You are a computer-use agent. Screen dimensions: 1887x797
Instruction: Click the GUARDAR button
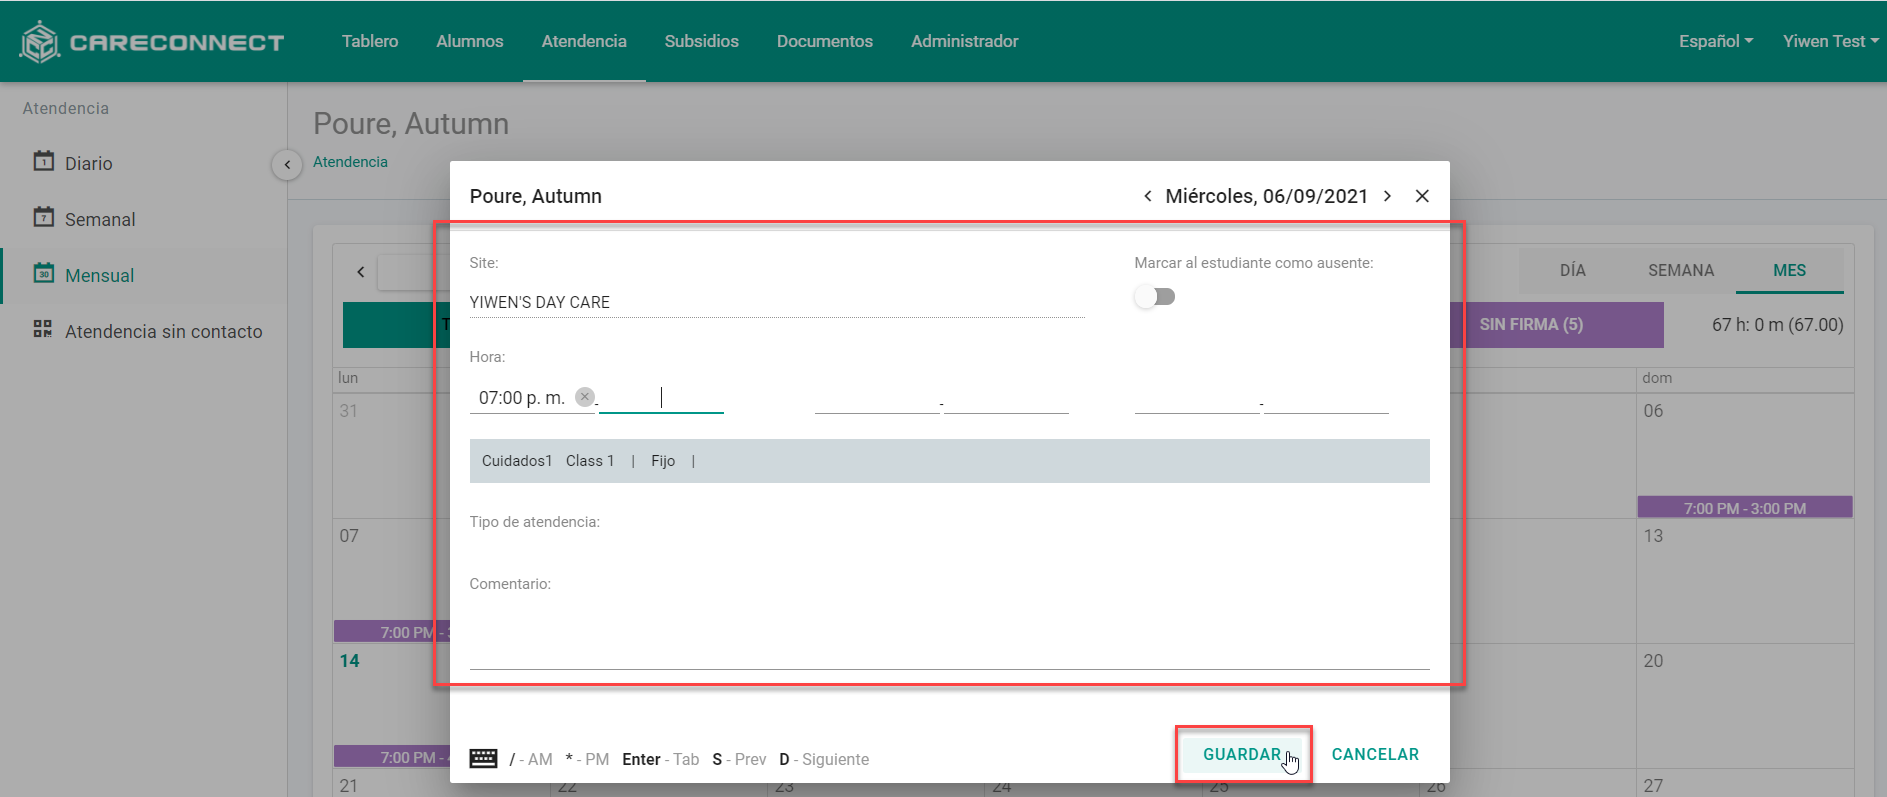pos(1242,754)
